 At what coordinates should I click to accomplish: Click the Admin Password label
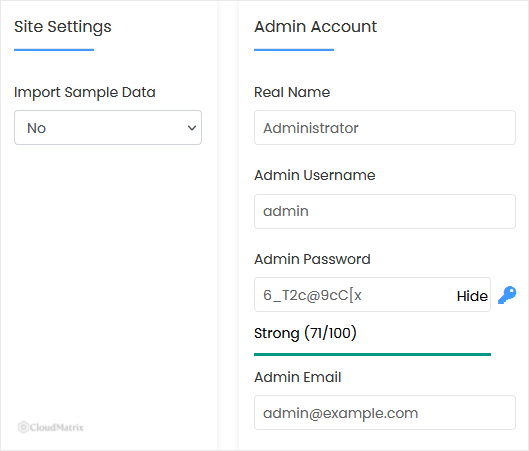(312, 259)
